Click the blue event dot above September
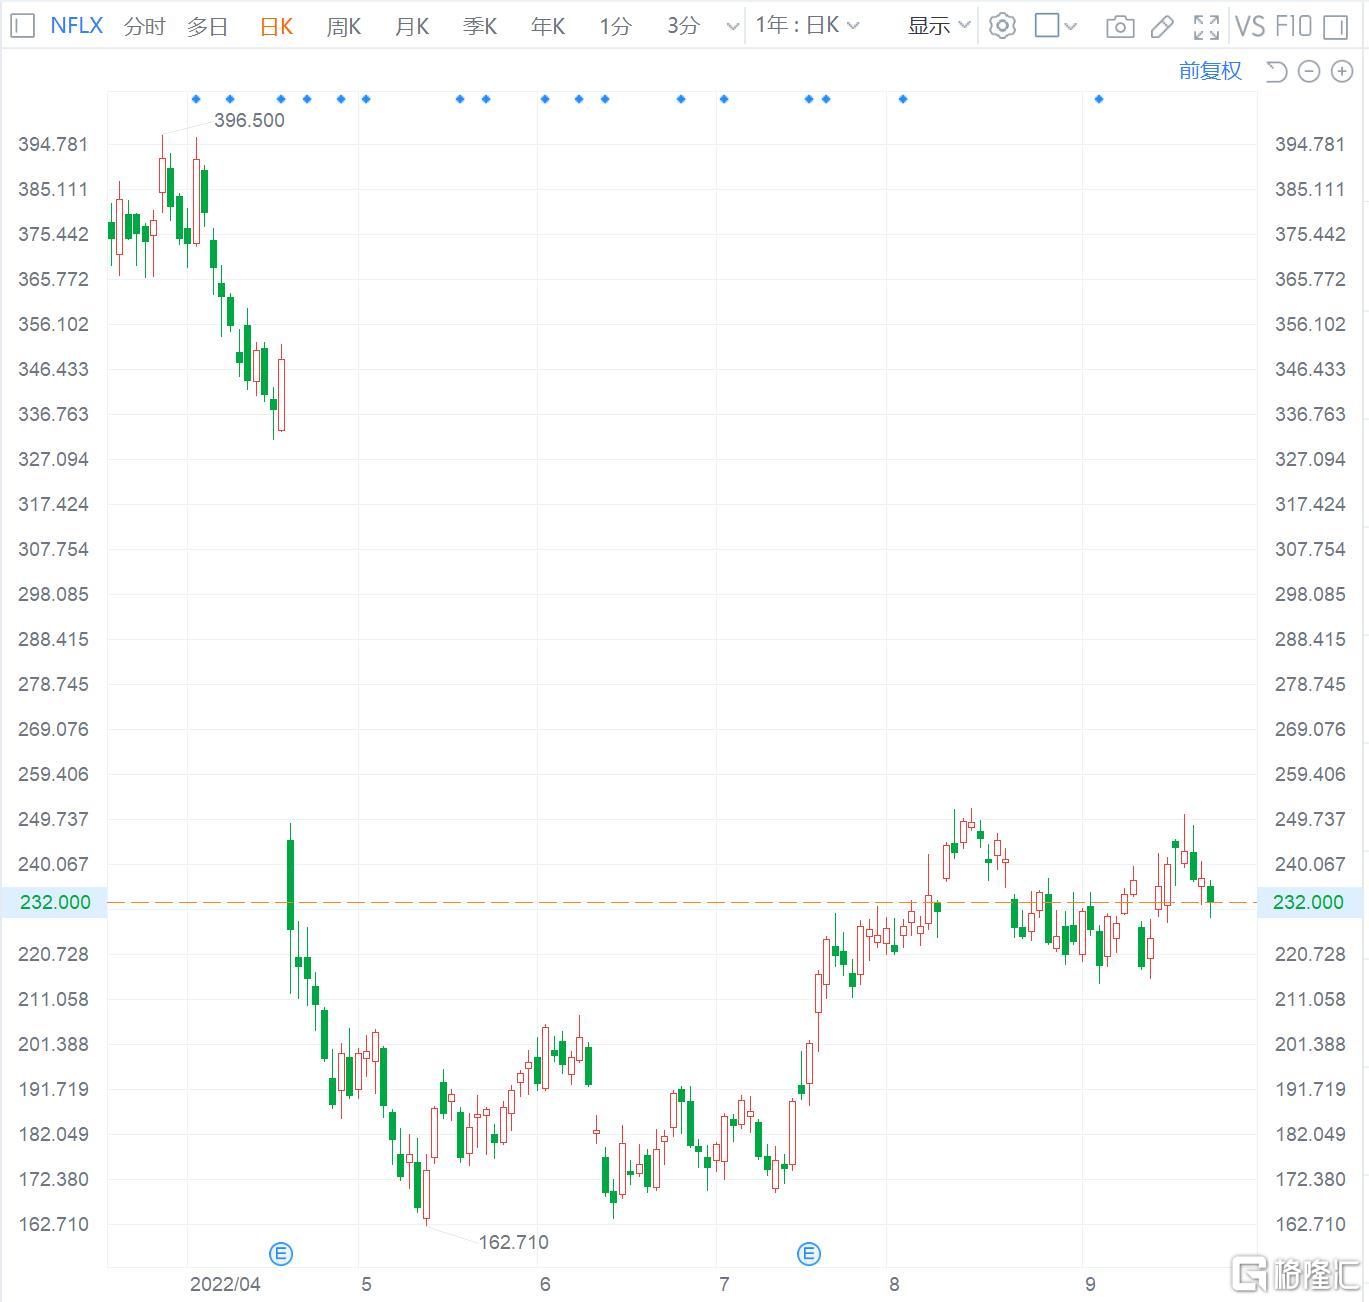The image size is (1369, 1302). (1099, 99)
